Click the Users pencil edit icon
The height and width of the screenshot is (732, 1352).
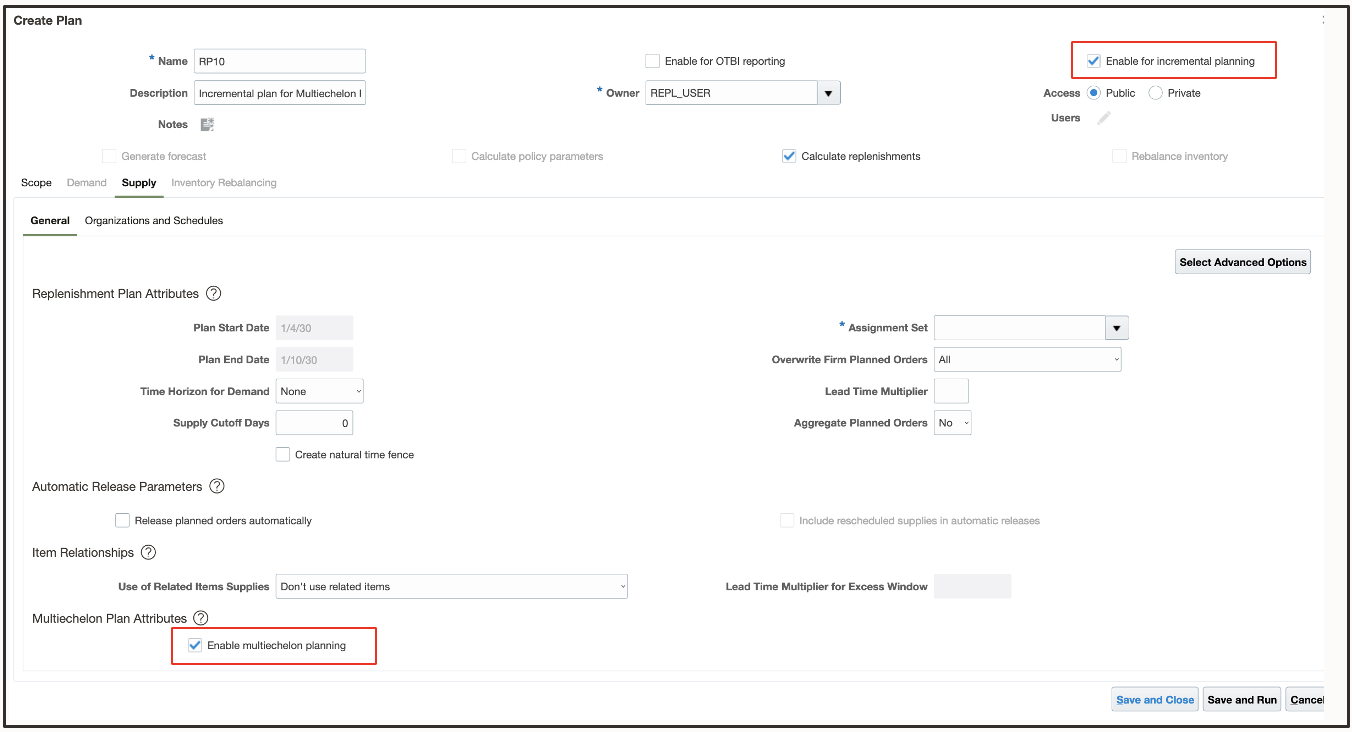click(x=1104, y=117)
